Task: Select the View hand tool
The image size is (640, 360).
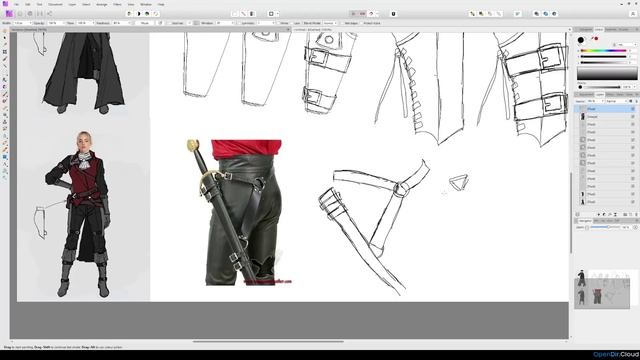Action: click(5, 31)
